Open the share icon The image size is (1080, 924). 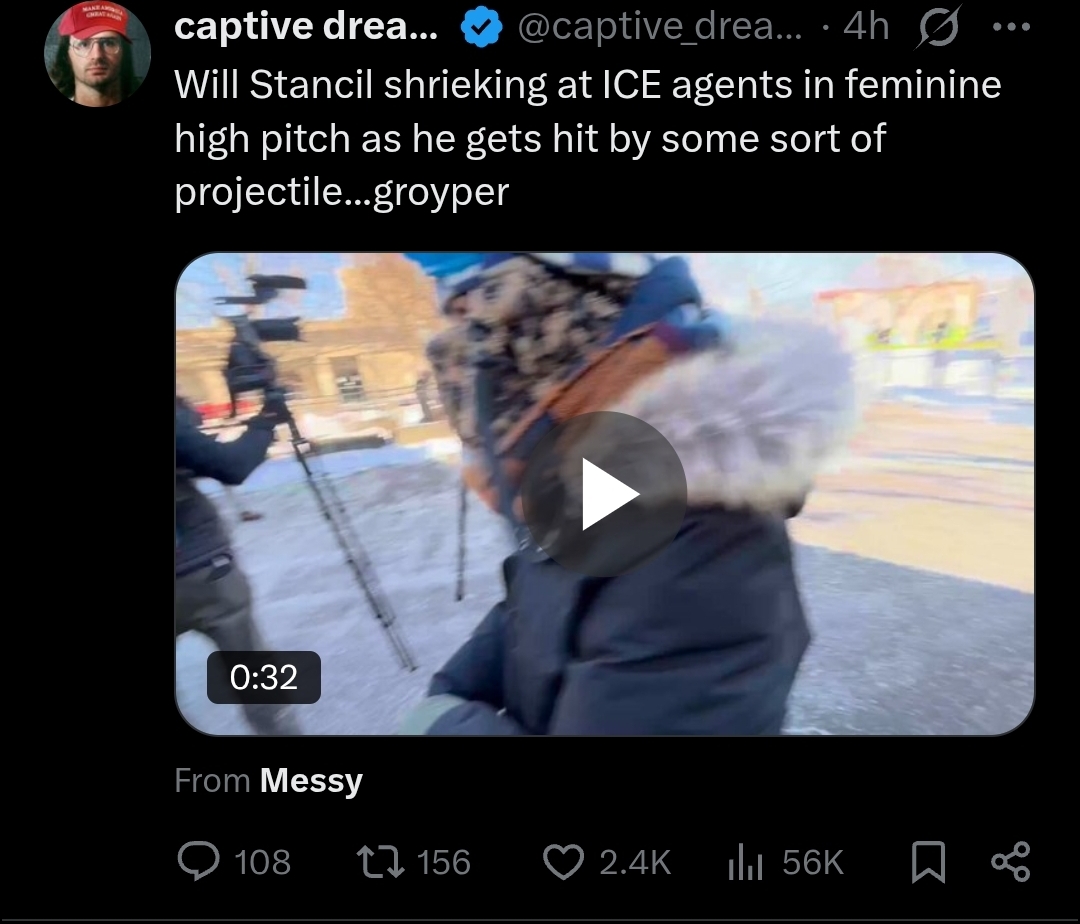pos(1010,861)
